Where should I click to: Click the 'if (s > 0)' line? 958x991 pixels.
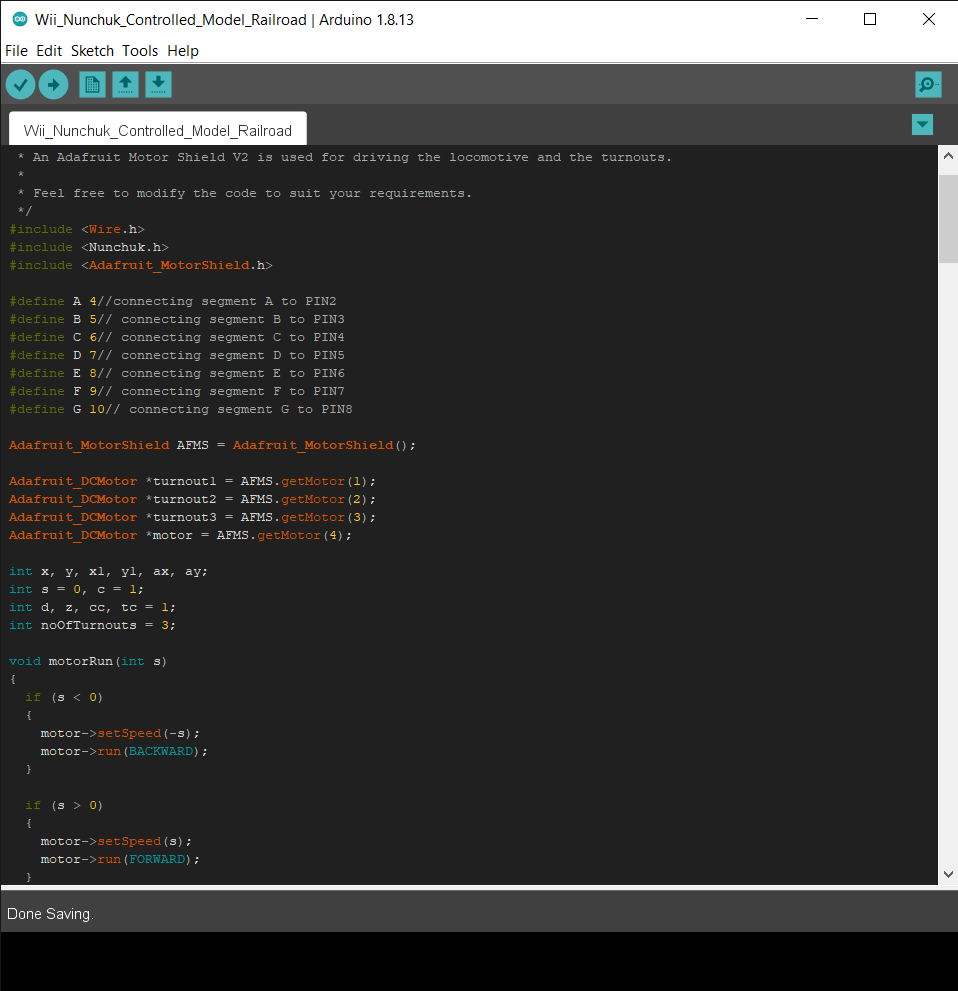(64, 805)
